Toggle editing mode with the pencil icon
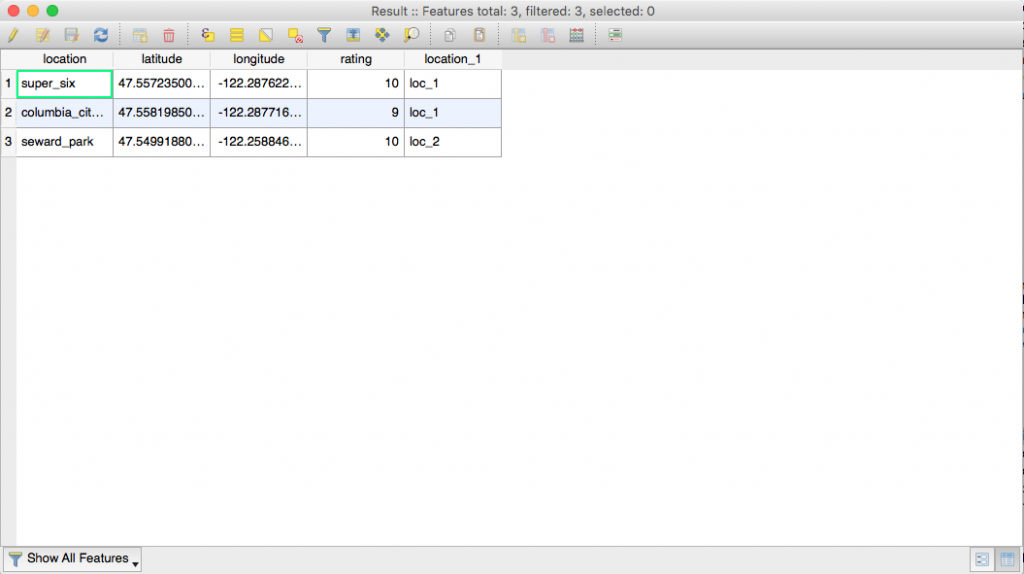1024x574 pixels. [x=13, y=35]
